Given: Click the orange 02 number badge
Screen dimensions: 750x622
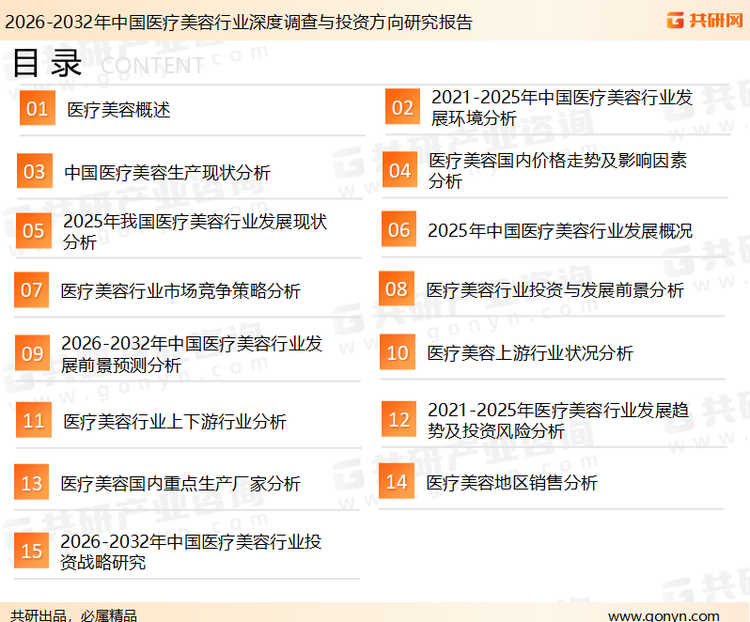Looking at the screenshot, I should click(403, 106).
